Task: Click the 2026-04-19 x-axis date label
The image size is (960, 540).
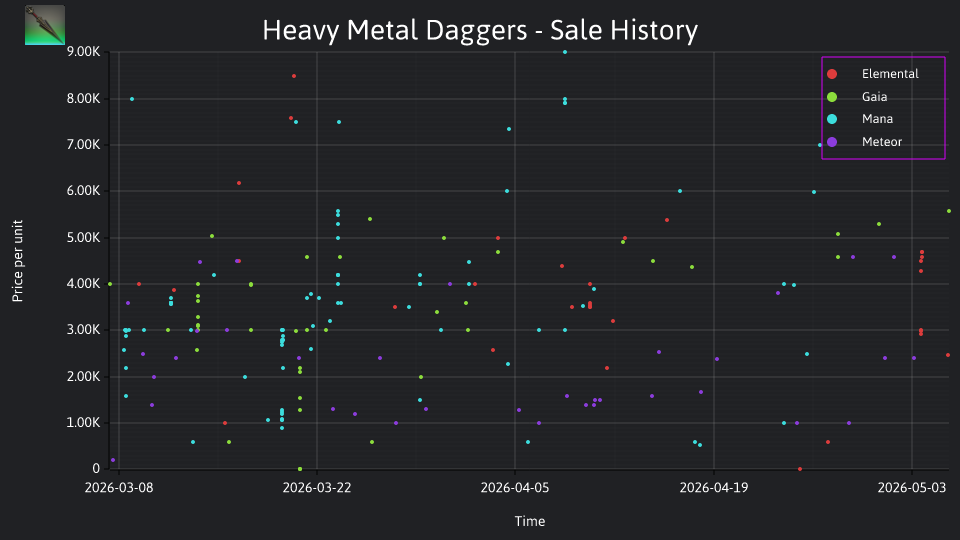Action: coord(714,488)
